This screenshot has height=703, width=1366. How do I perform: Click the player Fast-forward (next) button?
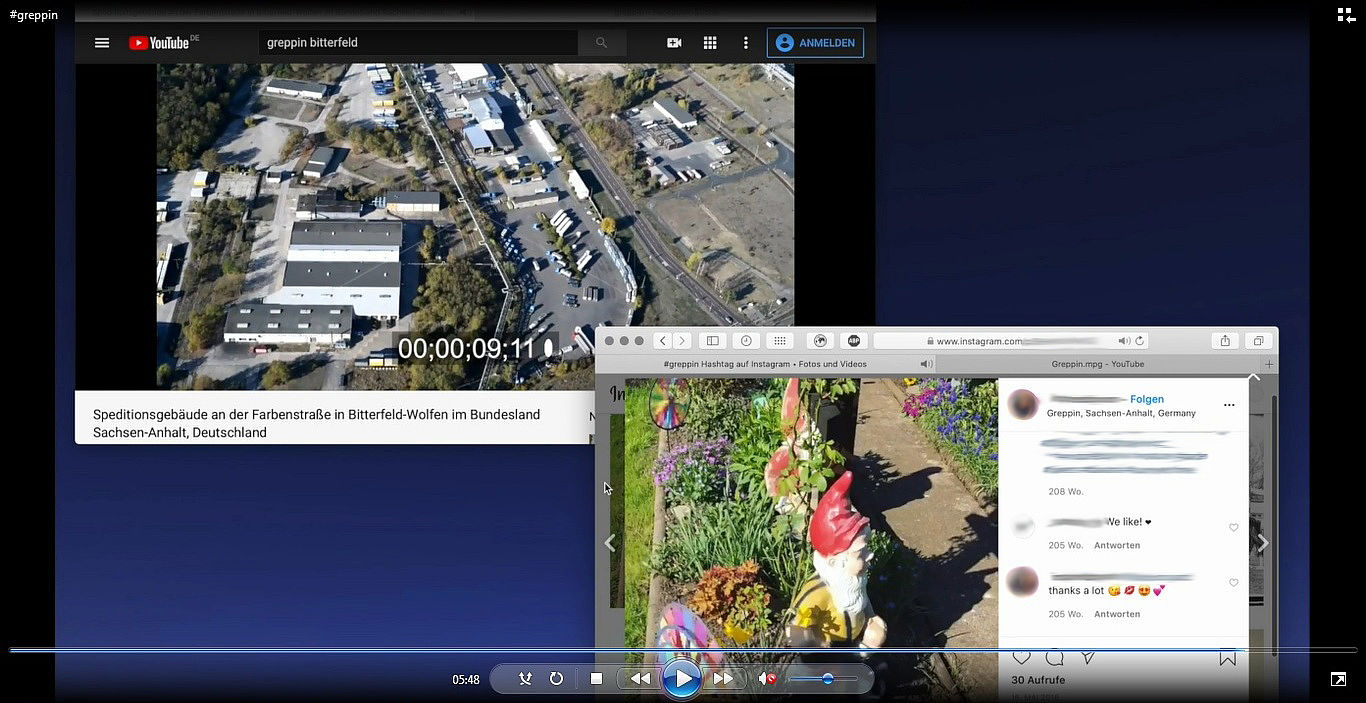pyautogui.click(x=724, y=679)
